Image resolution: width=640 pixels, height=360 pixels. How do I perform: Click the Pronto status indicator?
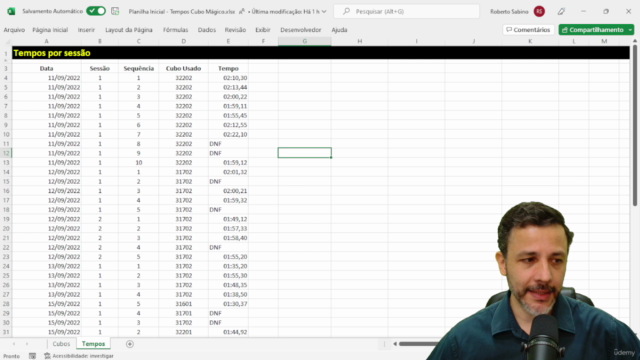coord(11,356)
